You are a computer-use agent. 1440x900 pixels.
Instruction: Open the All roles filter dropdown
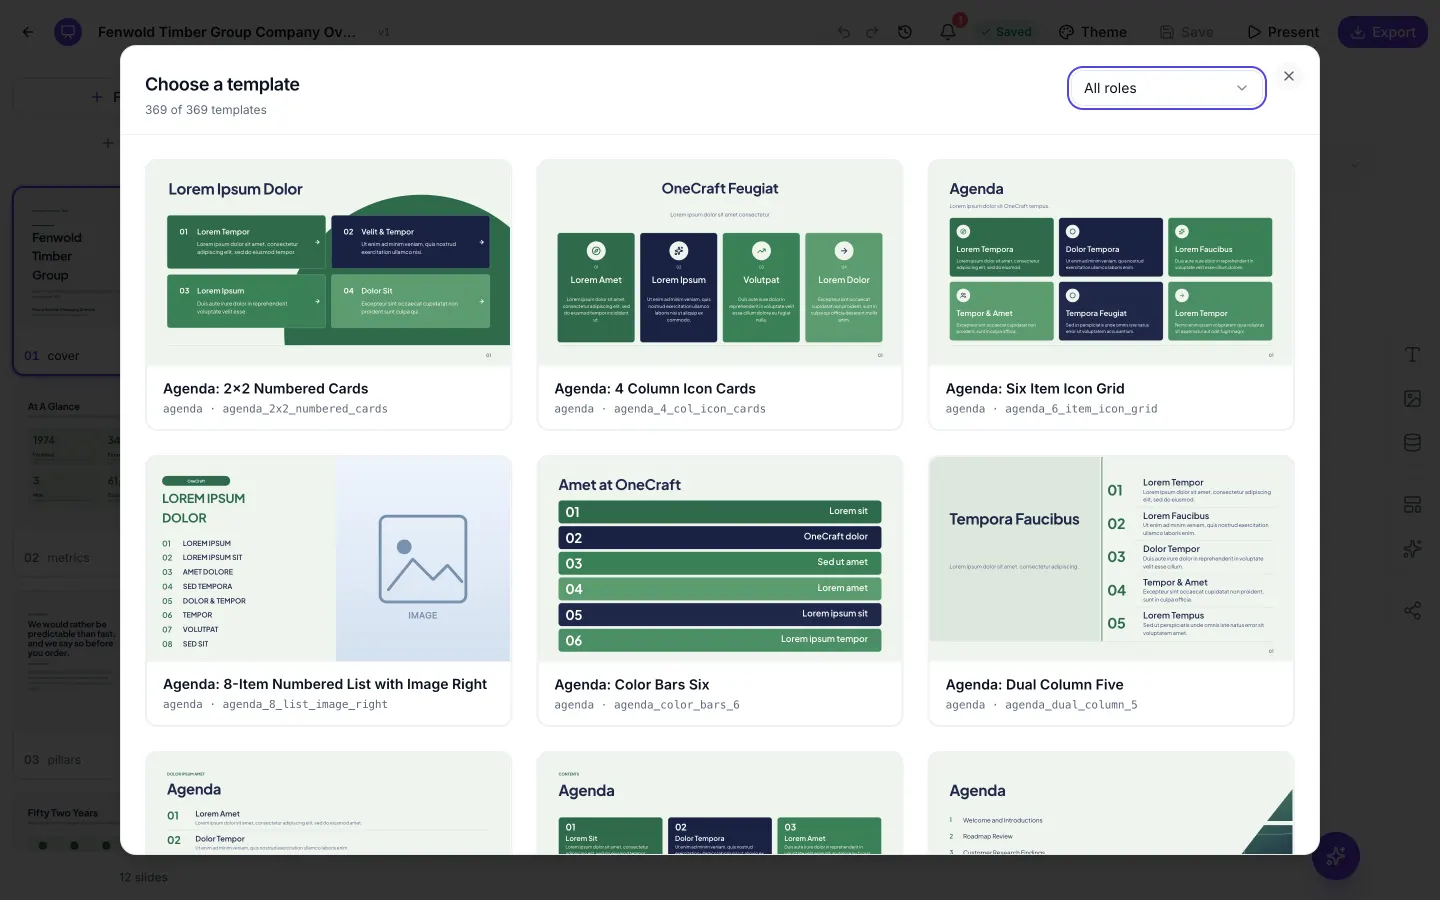(x=1166, y=88)
